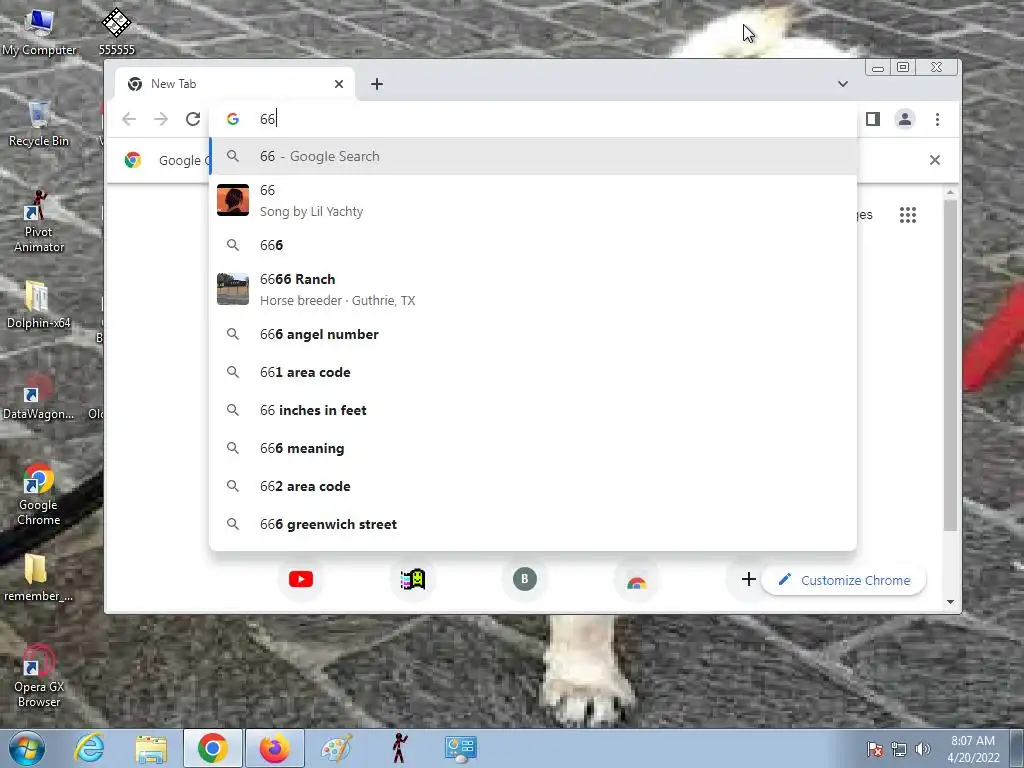Open the Google apps grid icon

coord(908,215)
